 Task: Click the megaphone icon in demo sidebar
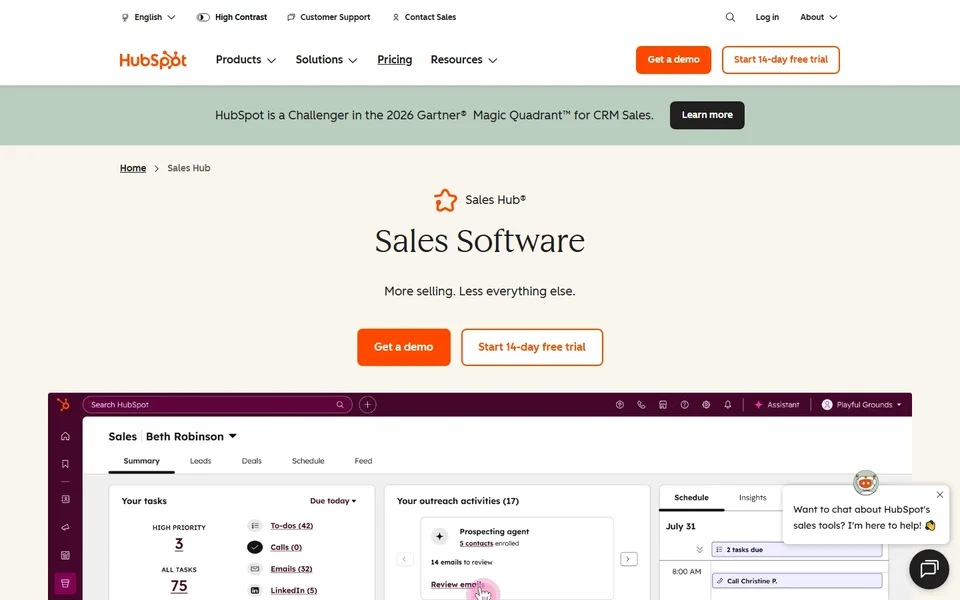tap(66, 527)
